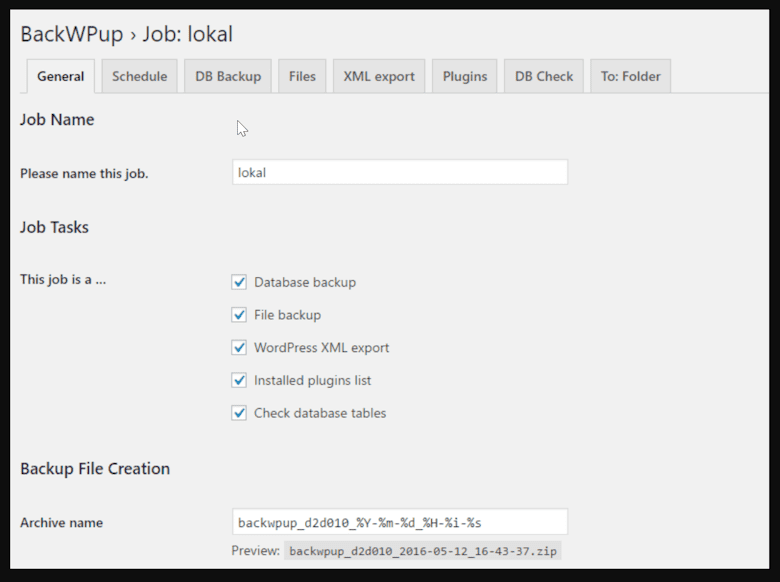Viewport: 780px width, 582px height.
Task: Select the XML export tab
Action: pyautogui.click(x=379, y=76)
